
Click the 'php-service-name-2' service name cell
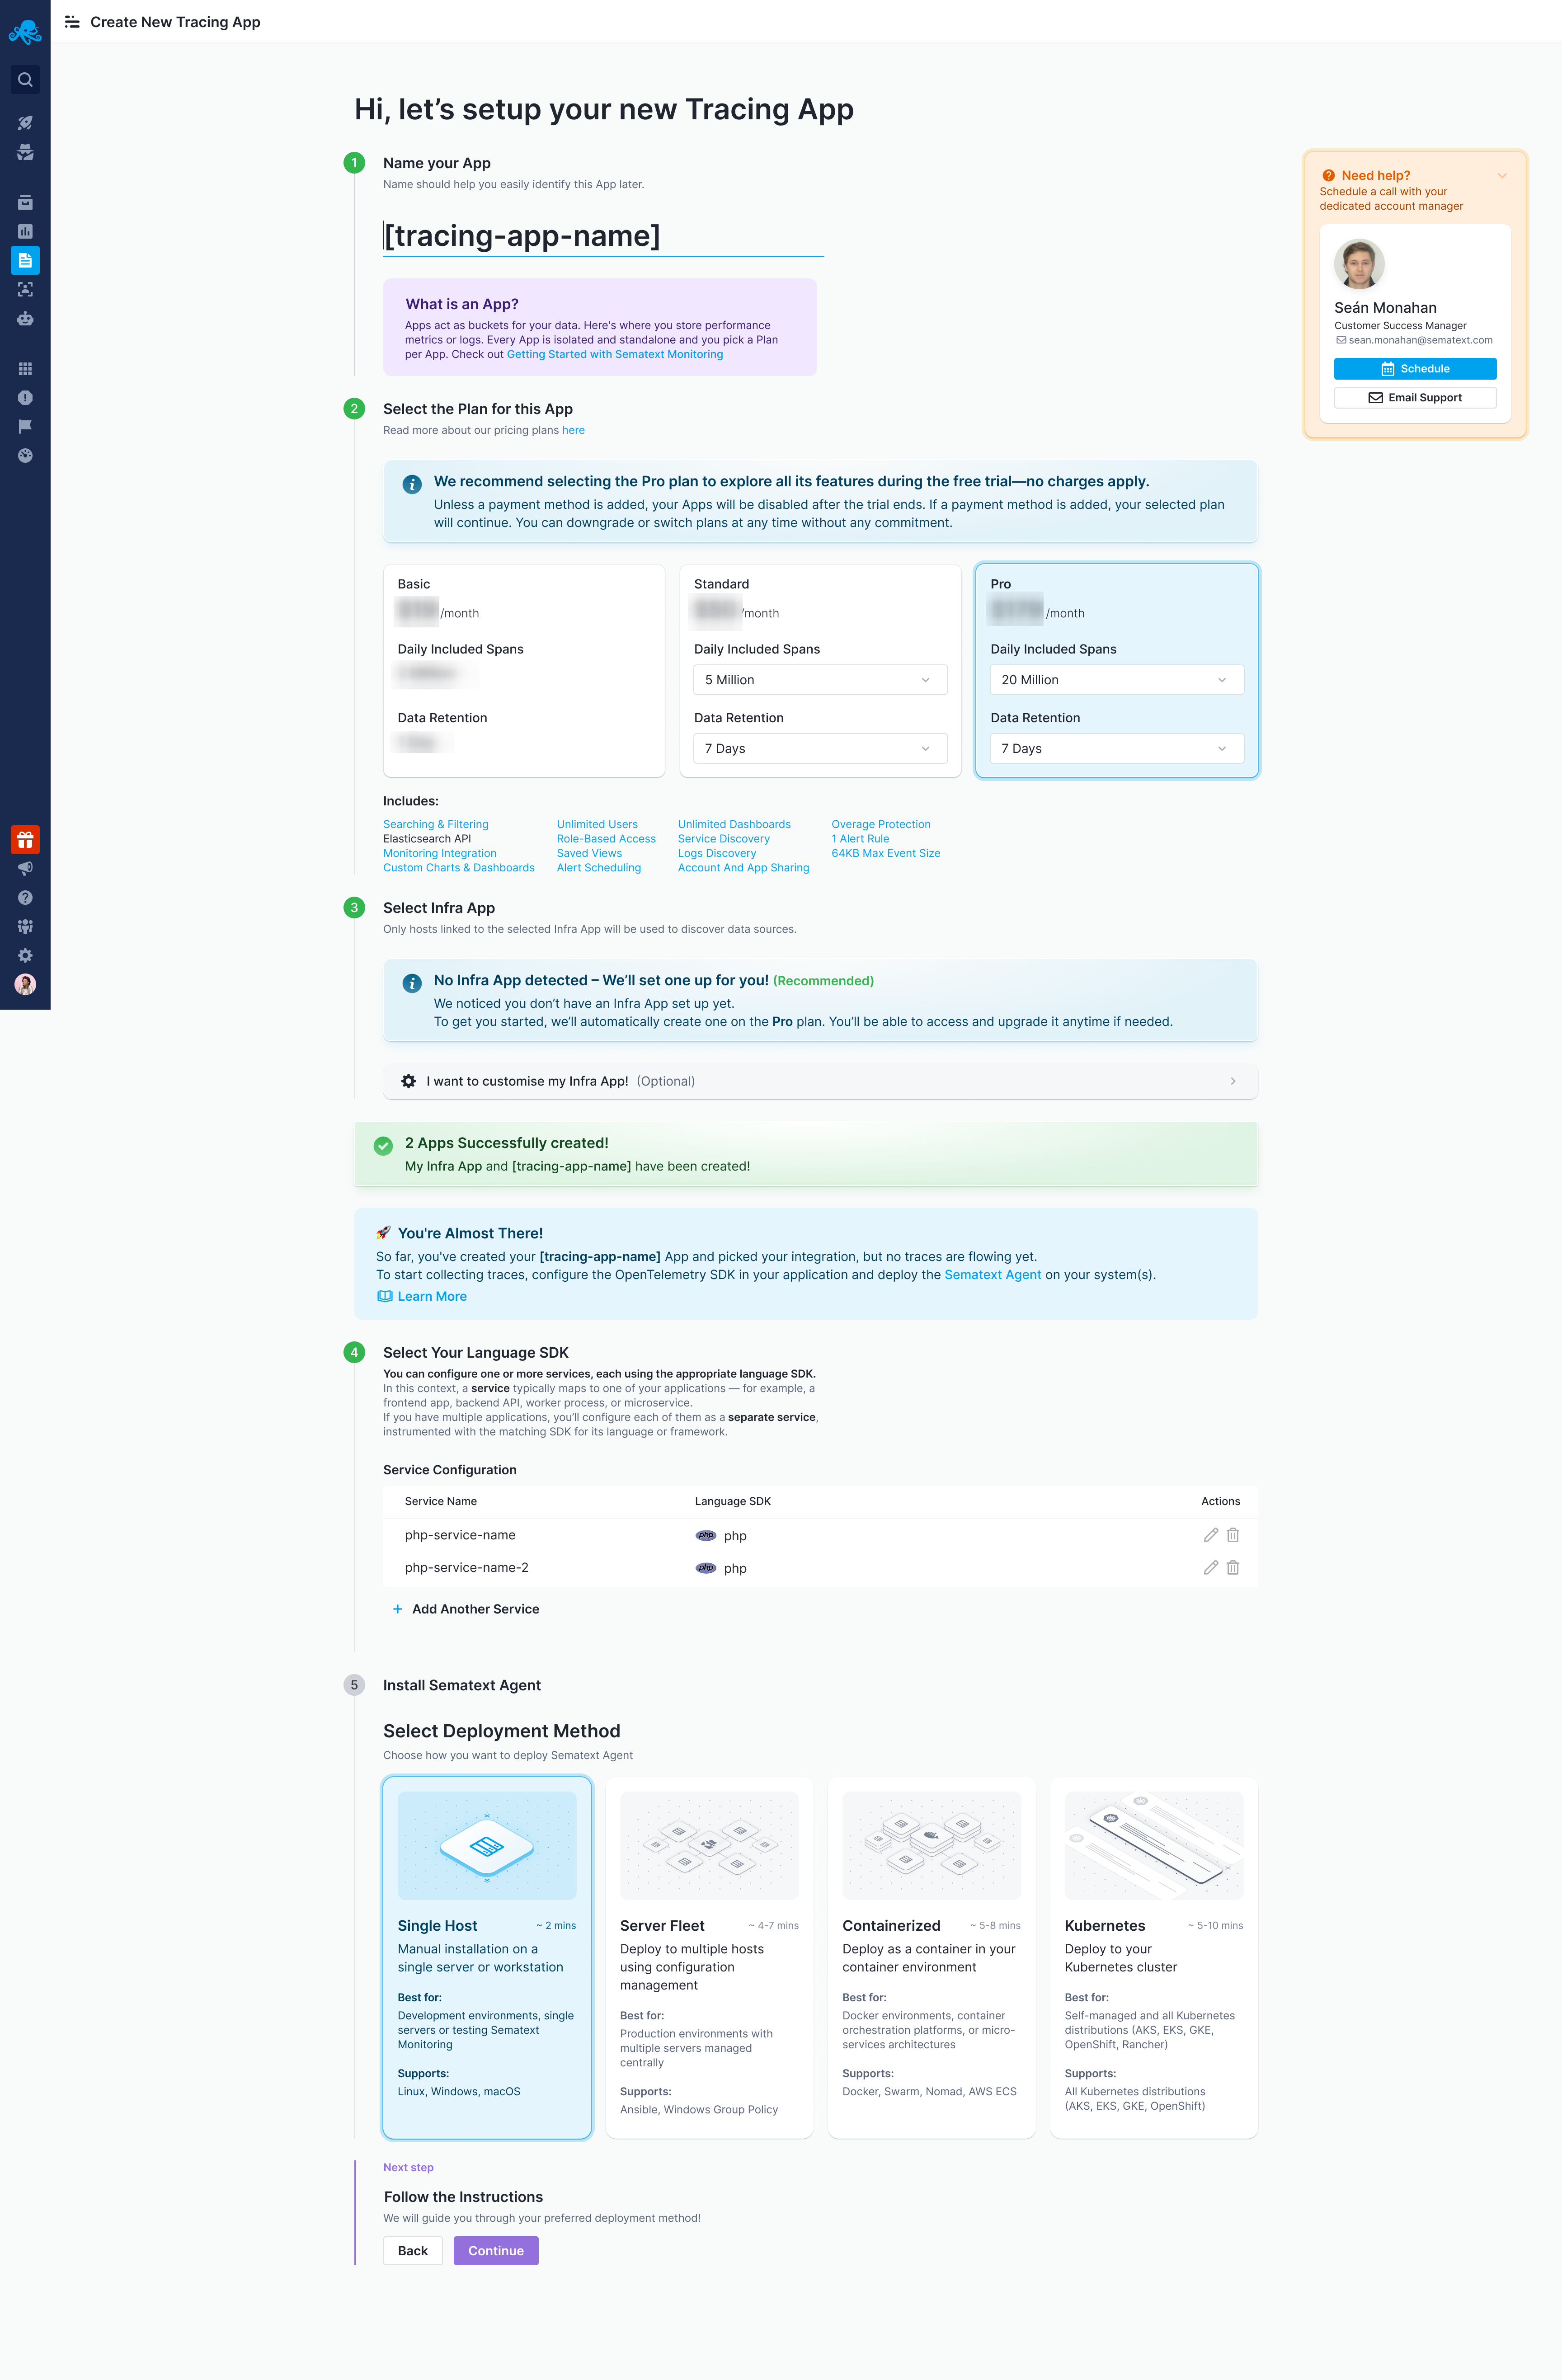(x=466, y=1567)
